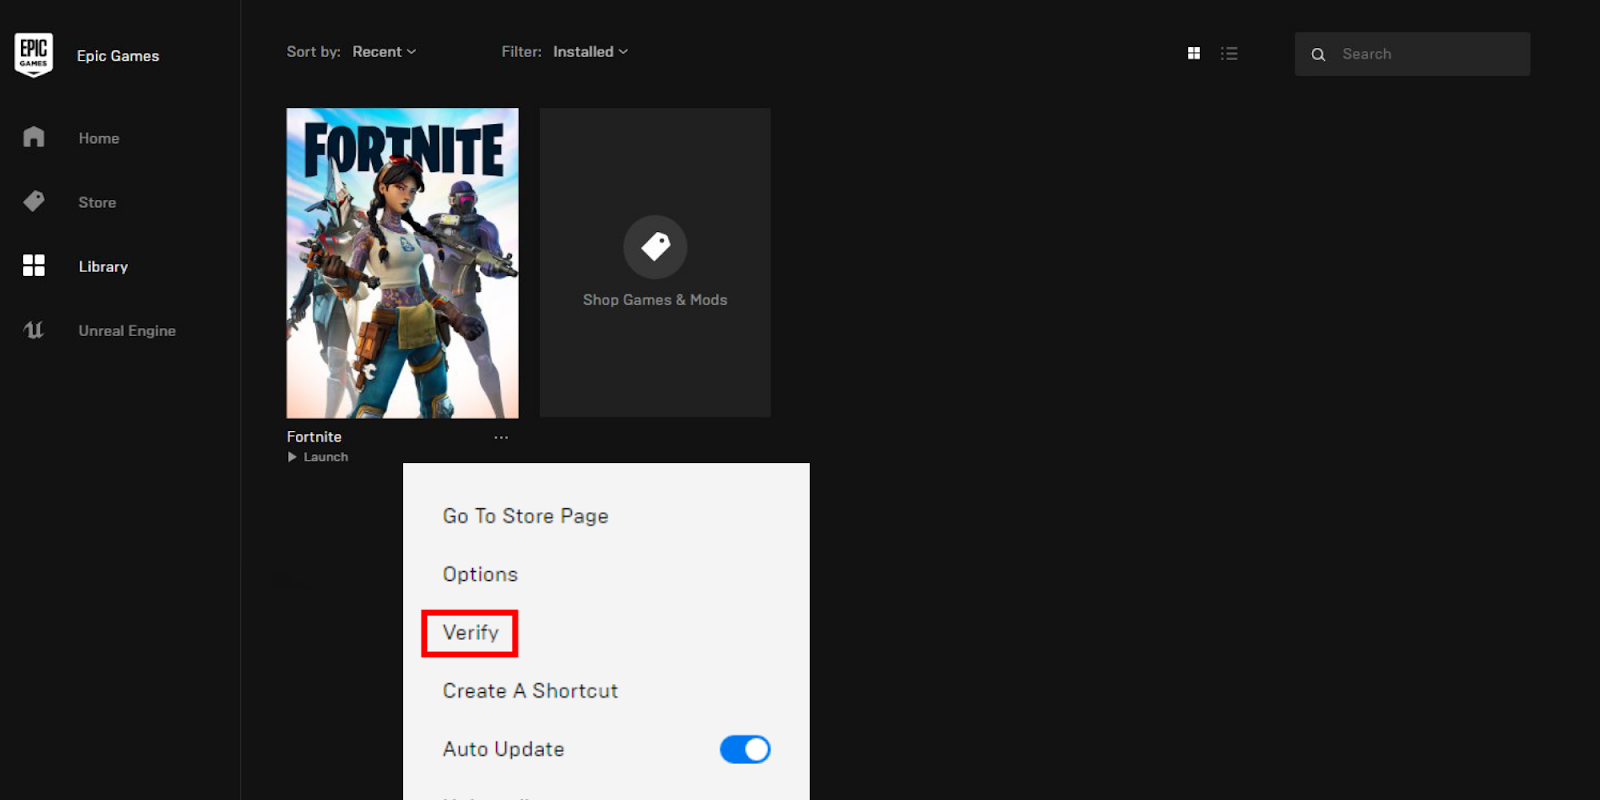Screen dimensions: 1600x800
Task: Open Fortnite's three-dot options menu
Action: 501,437
